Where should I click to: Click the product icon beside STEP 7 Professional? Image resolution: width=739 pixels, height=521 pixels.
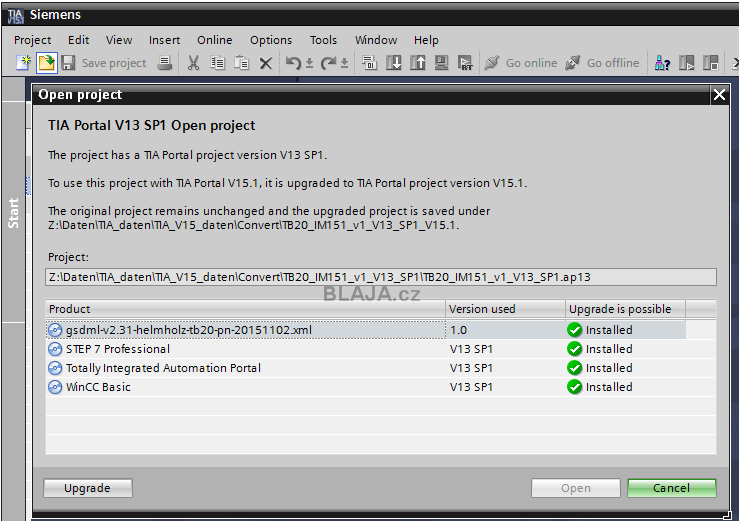[55, 349]
